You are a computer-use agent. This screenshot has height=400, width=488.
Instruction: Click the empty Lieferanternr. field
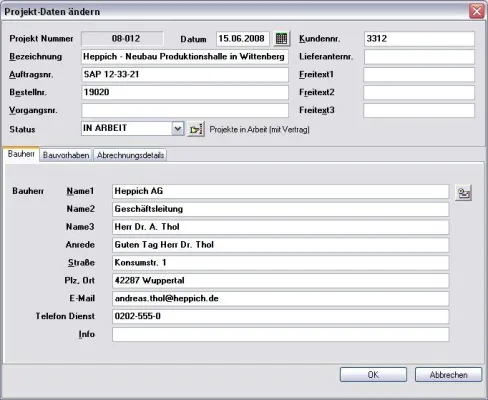tap(419, 57)
